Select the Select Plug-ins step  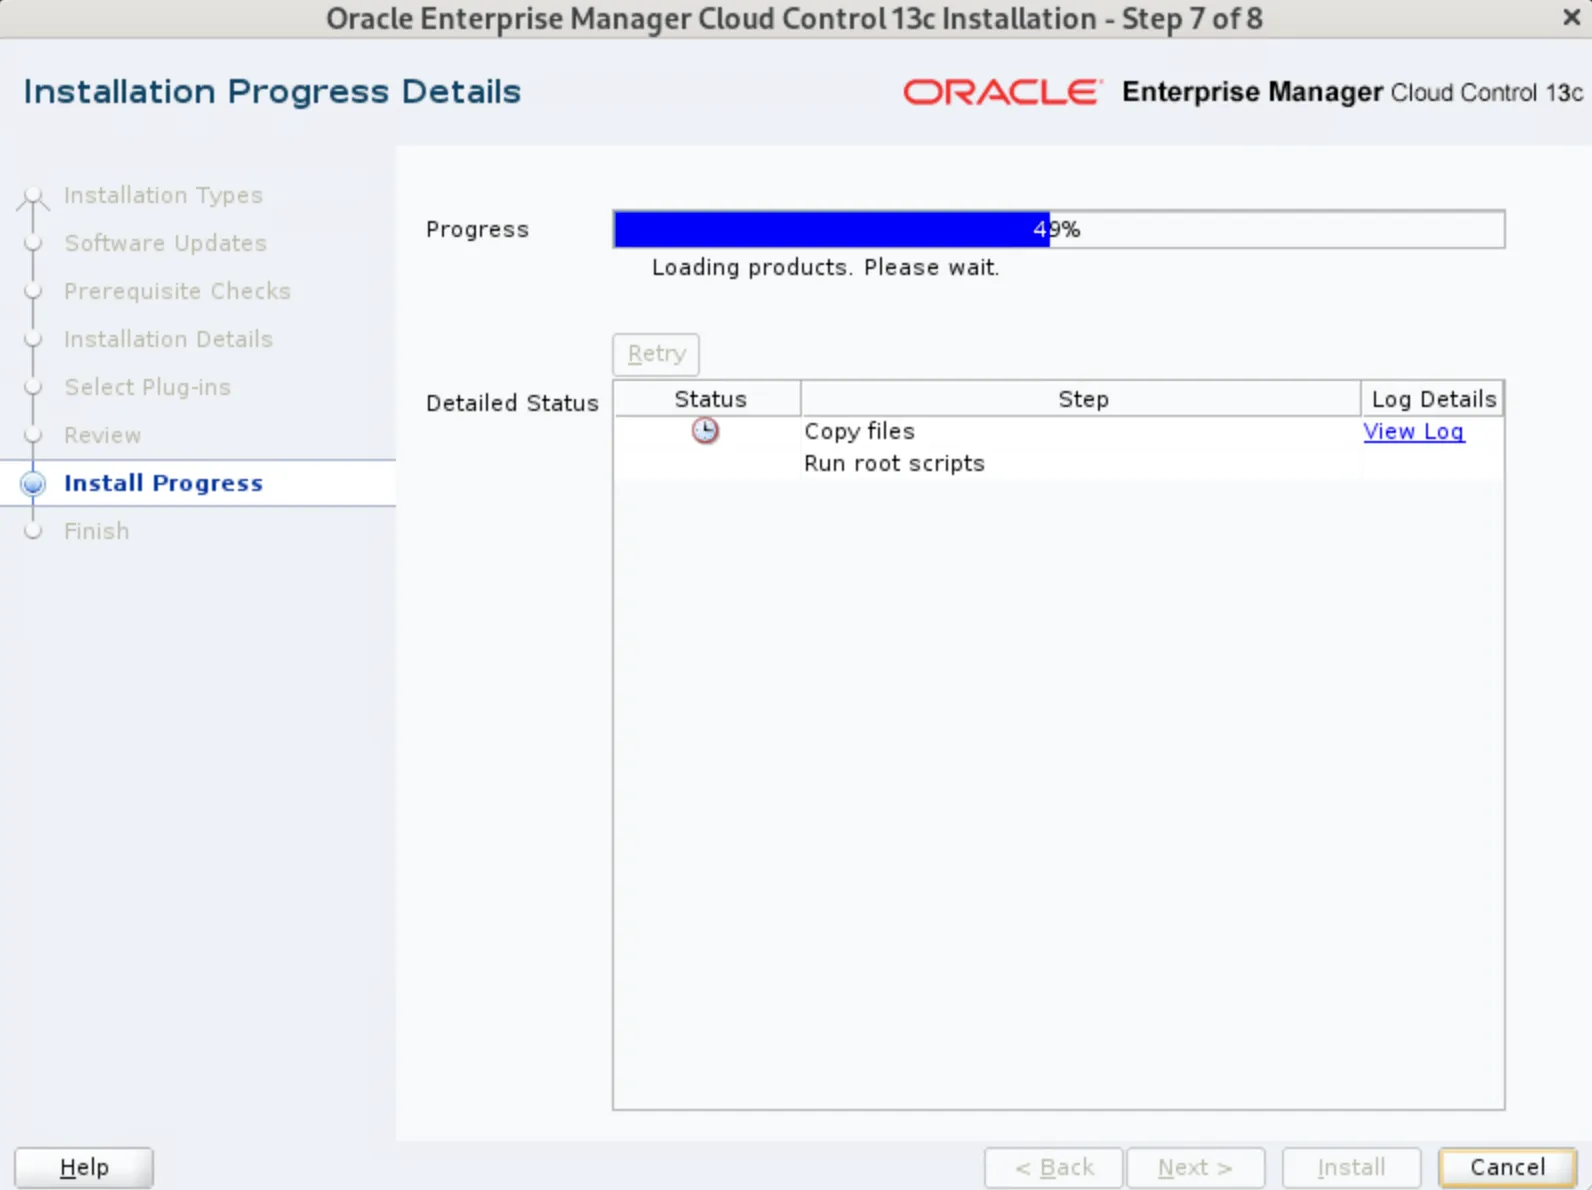pos(147,387)
